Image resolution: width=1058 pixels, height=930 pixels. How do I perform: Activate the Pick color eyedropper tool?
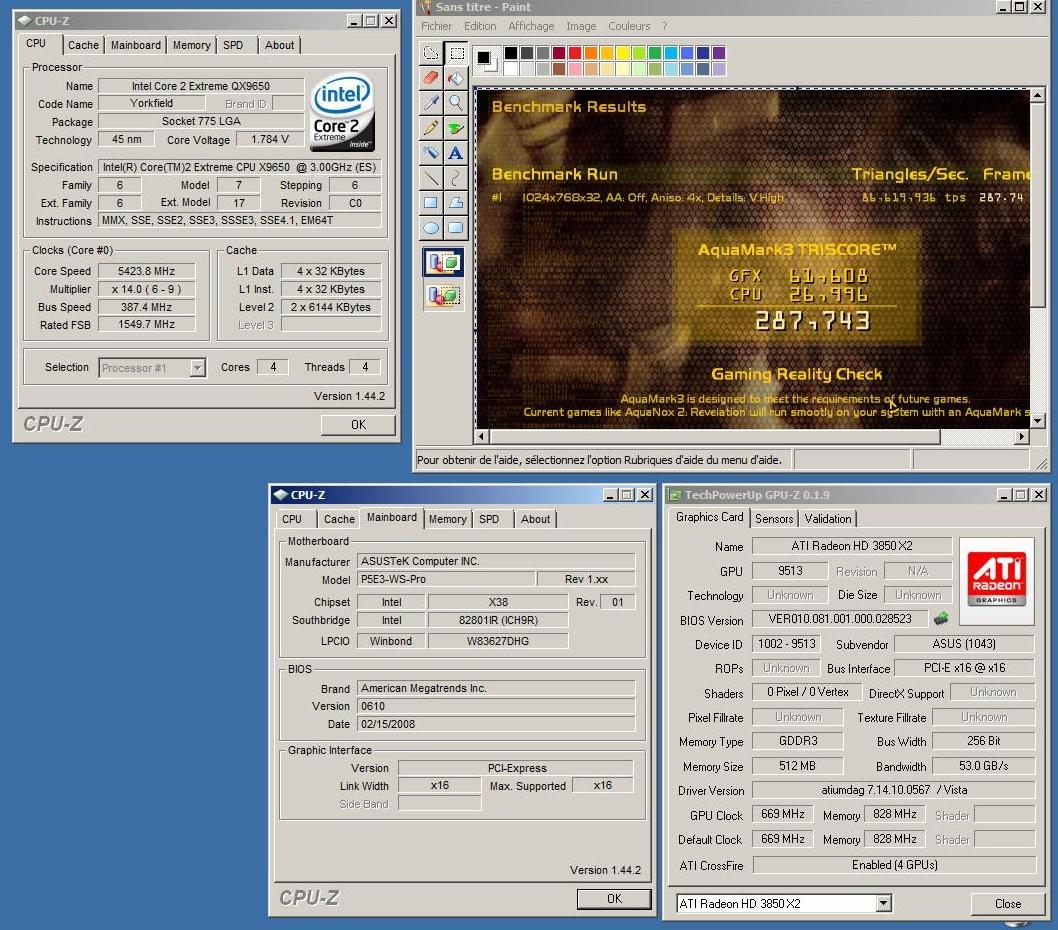431,103
